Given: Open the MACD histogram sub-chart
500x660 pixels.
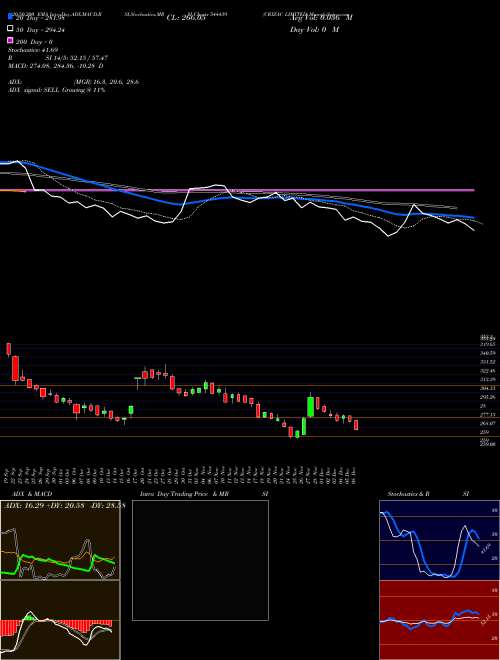Looking at the screenshot, I should (x=60, y=620).
